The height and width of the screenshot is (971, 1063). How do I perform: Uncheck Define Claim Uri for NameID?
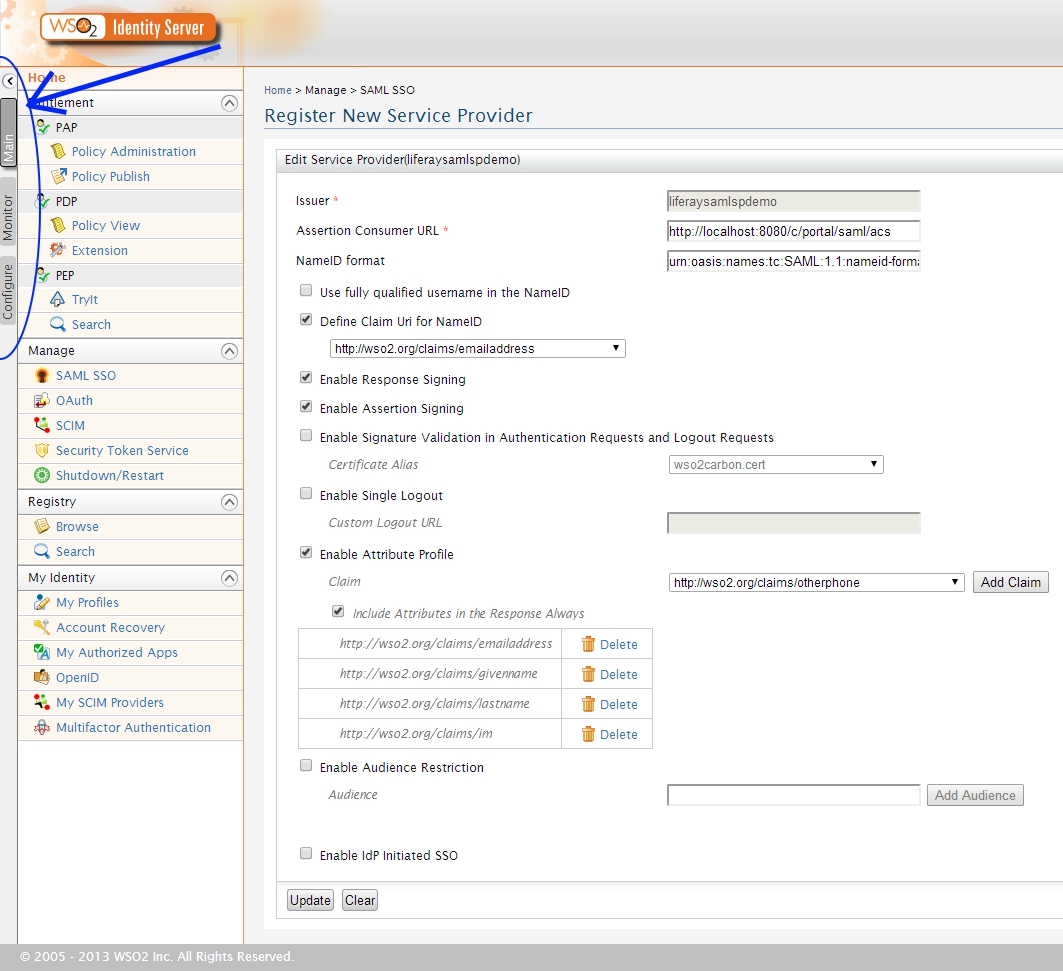point(306,319)
